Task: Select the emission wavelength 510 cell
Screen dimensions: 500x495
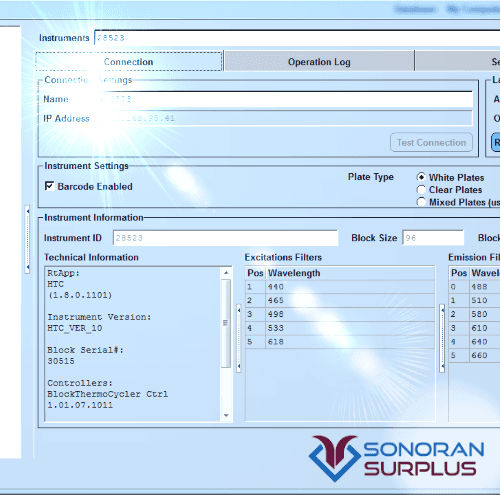Action: (485, 300)
